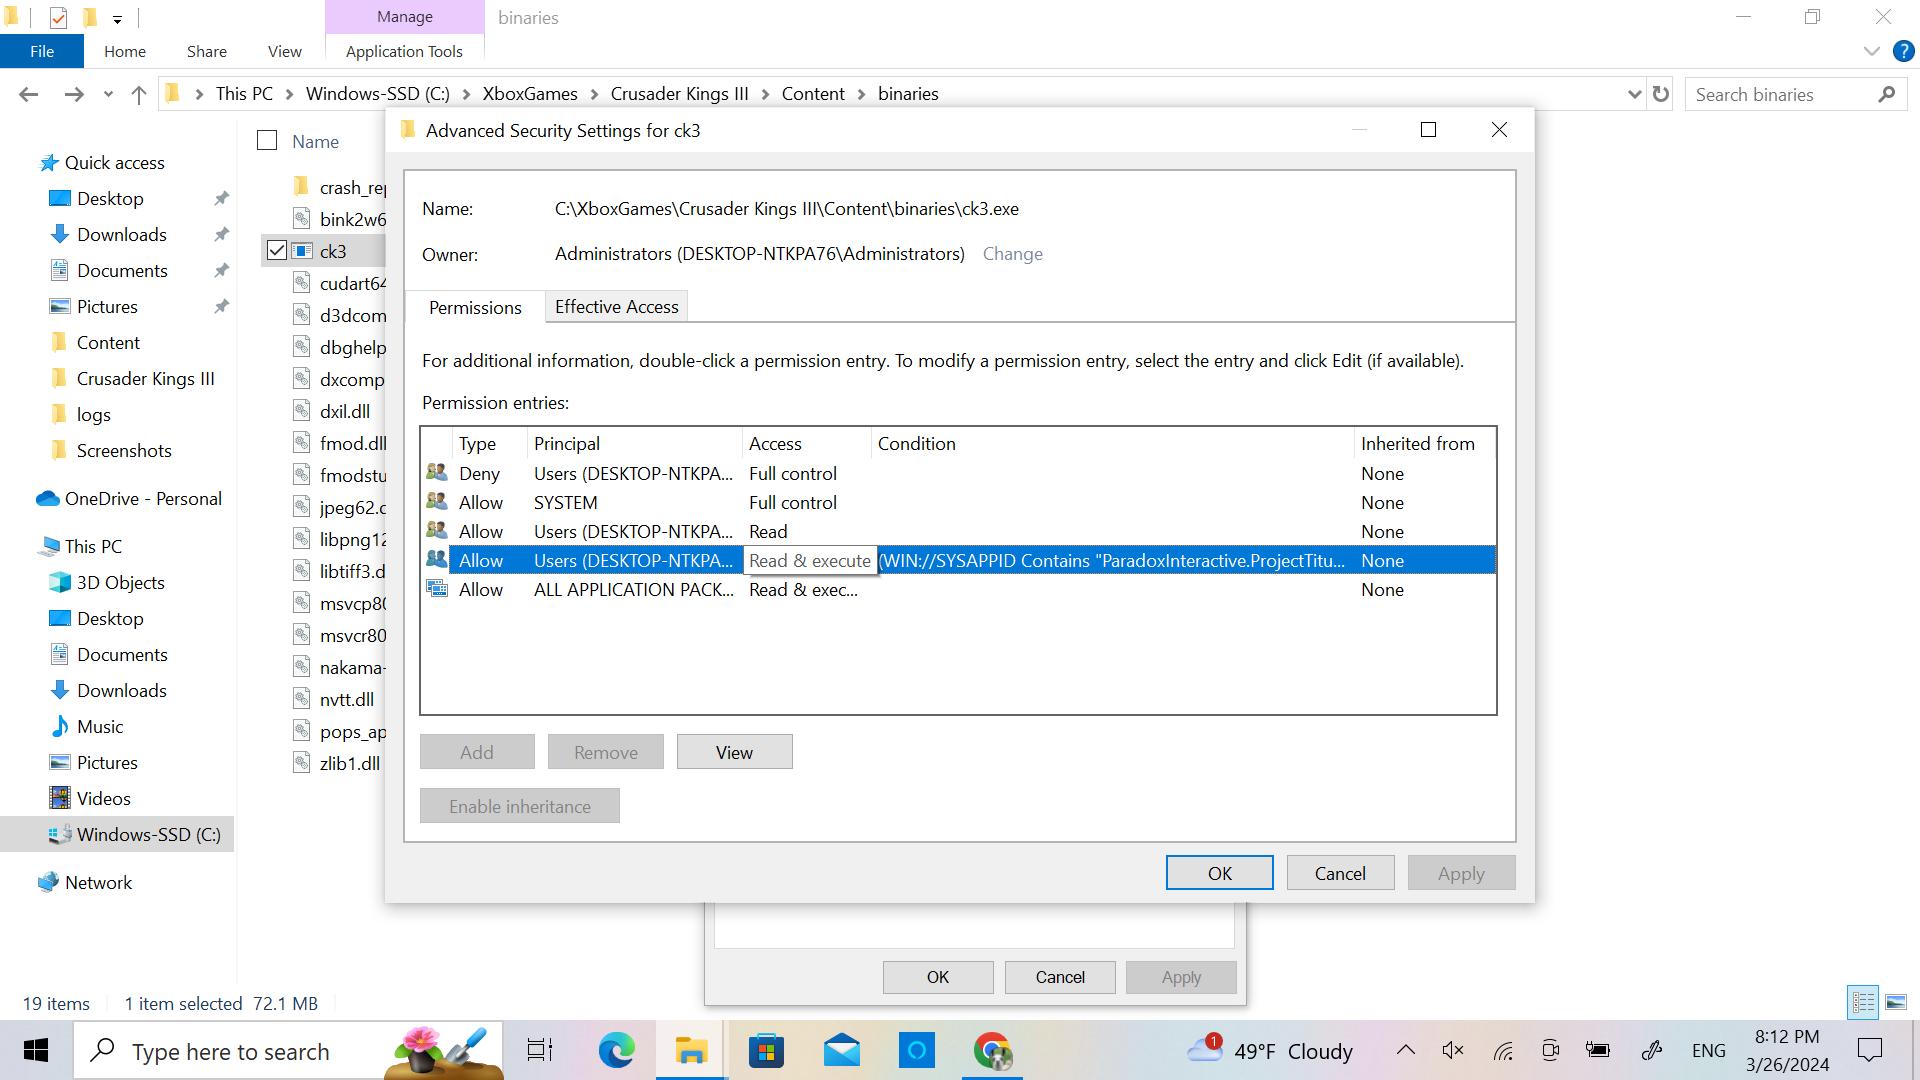Screen dimensions: 1920x1080
Task: Open the Quick Access Toolbar customize dropdown
Action: [117, 17]
